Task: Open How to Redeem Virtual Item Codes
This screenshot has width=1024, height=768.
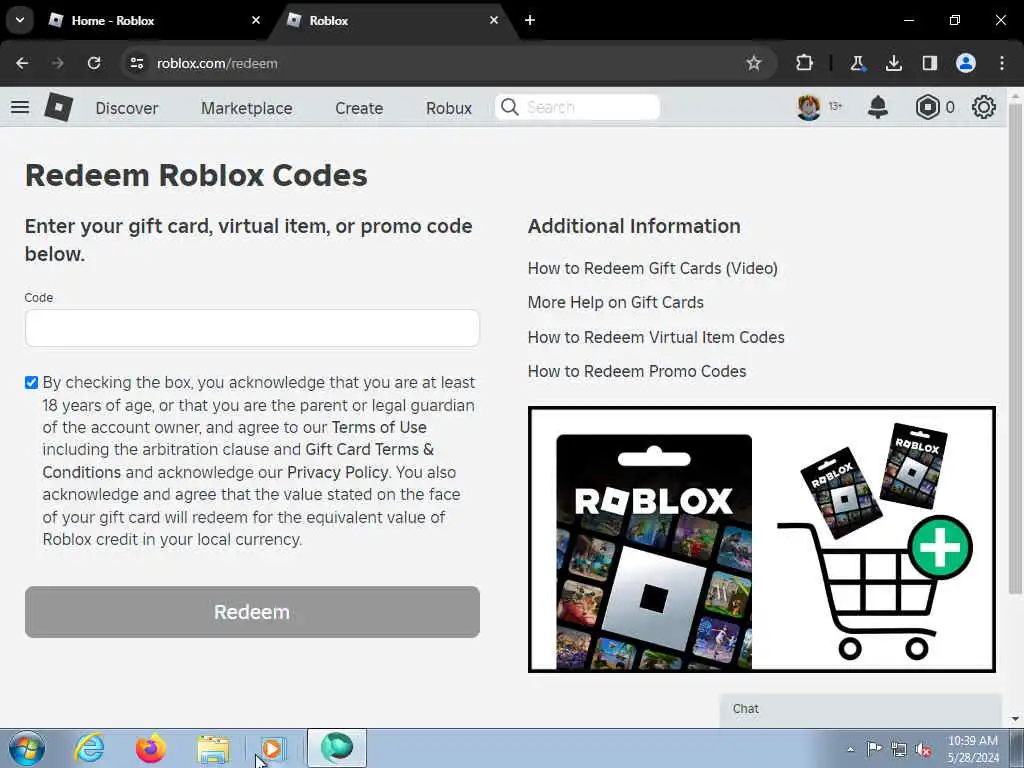Action: pyautogui.click(x=656, y=337)
